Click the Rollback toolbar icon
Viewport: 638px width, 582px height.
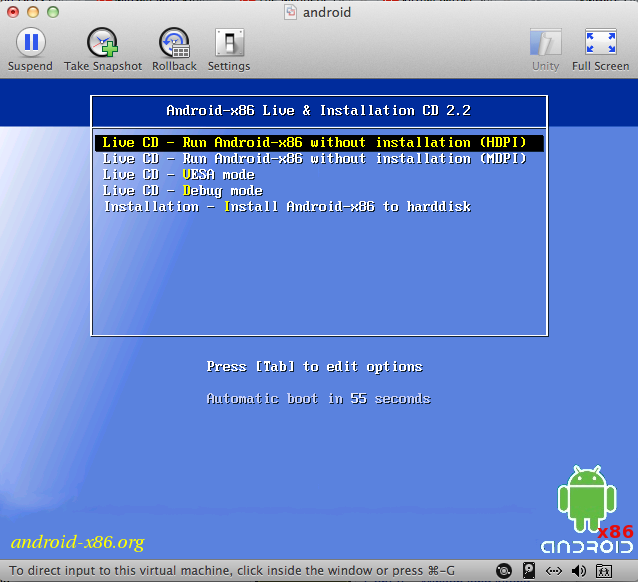pos(174,49)
